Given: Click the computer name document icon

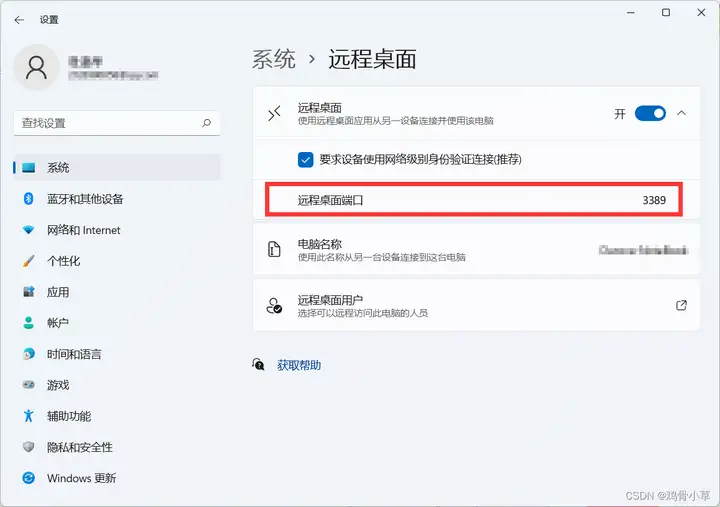Looking at the screenshot, I should 274,249.
